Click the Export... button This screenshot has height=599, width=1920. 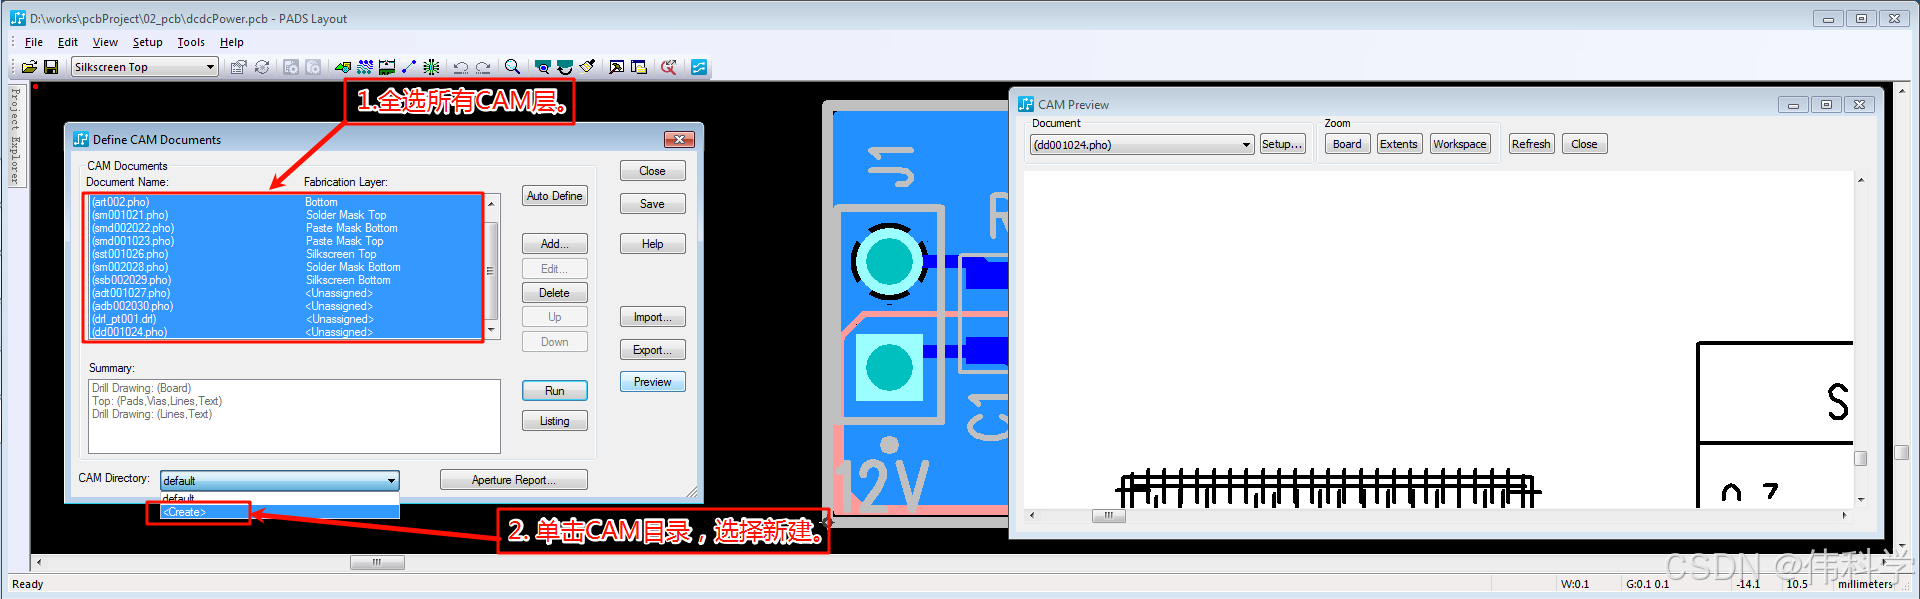pos(652,350)
